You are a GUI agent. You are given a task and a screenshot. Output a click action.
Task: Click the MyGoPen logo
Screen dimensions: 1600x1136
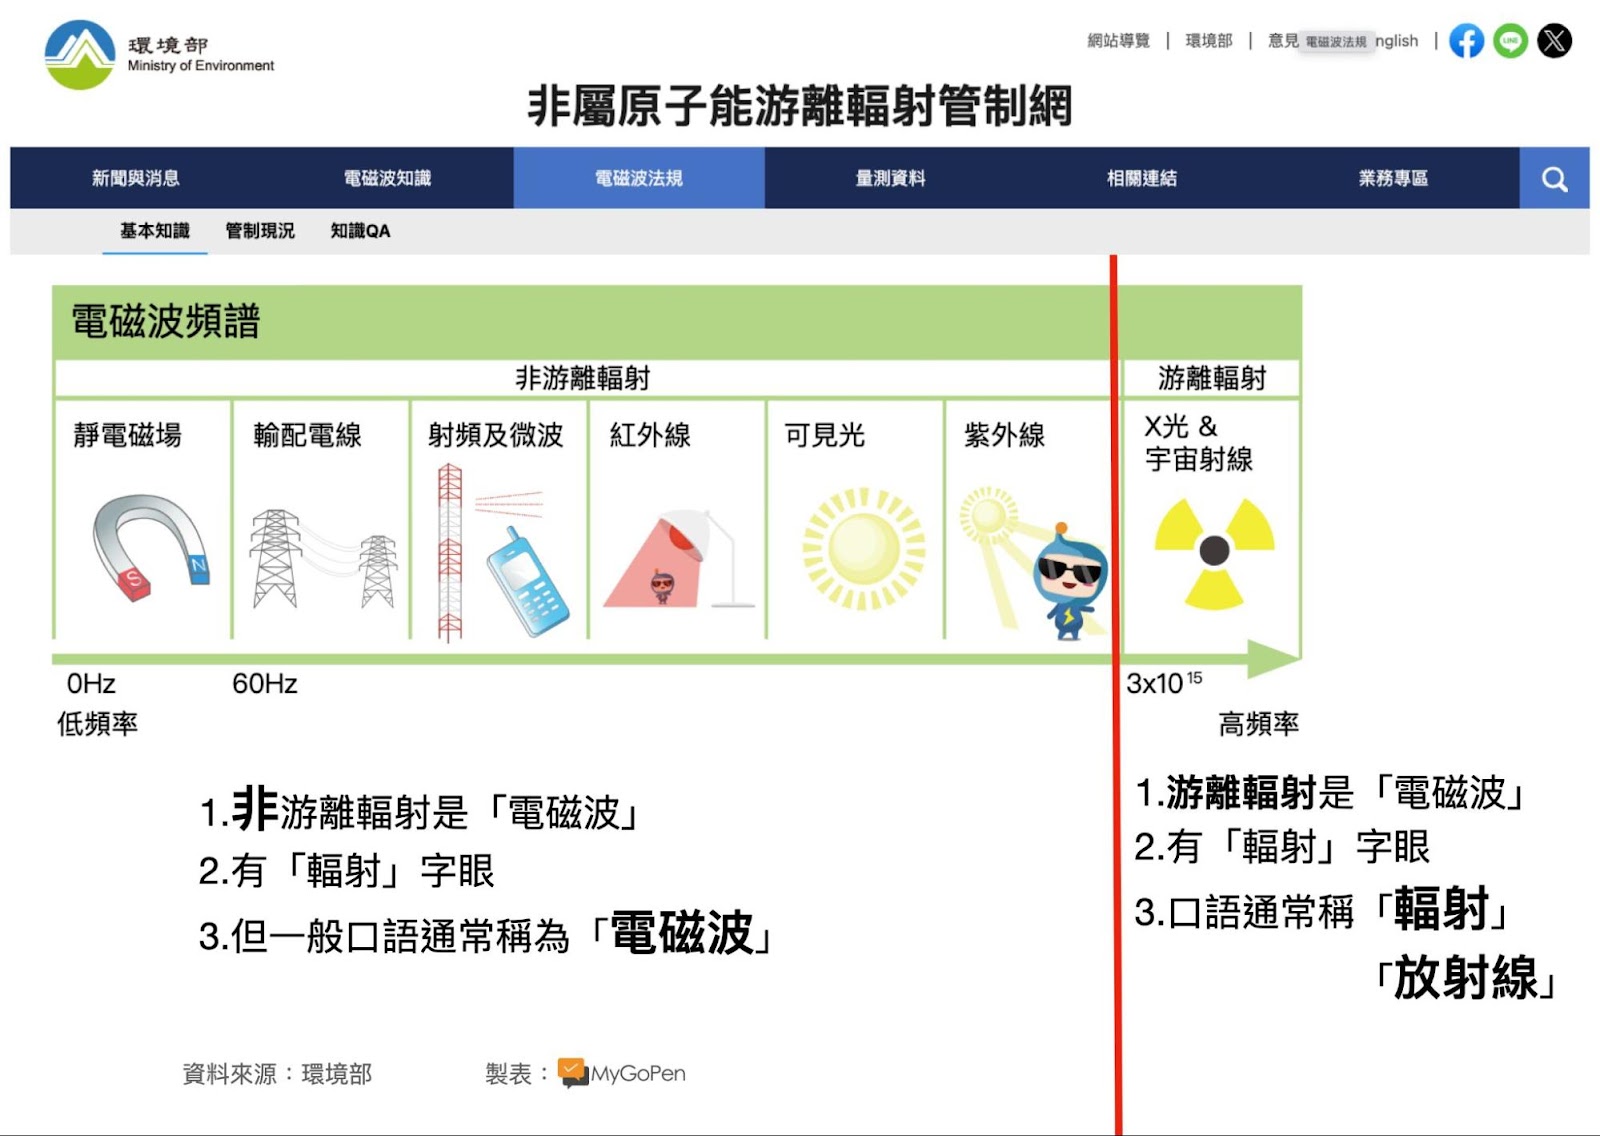point(622,1073)
